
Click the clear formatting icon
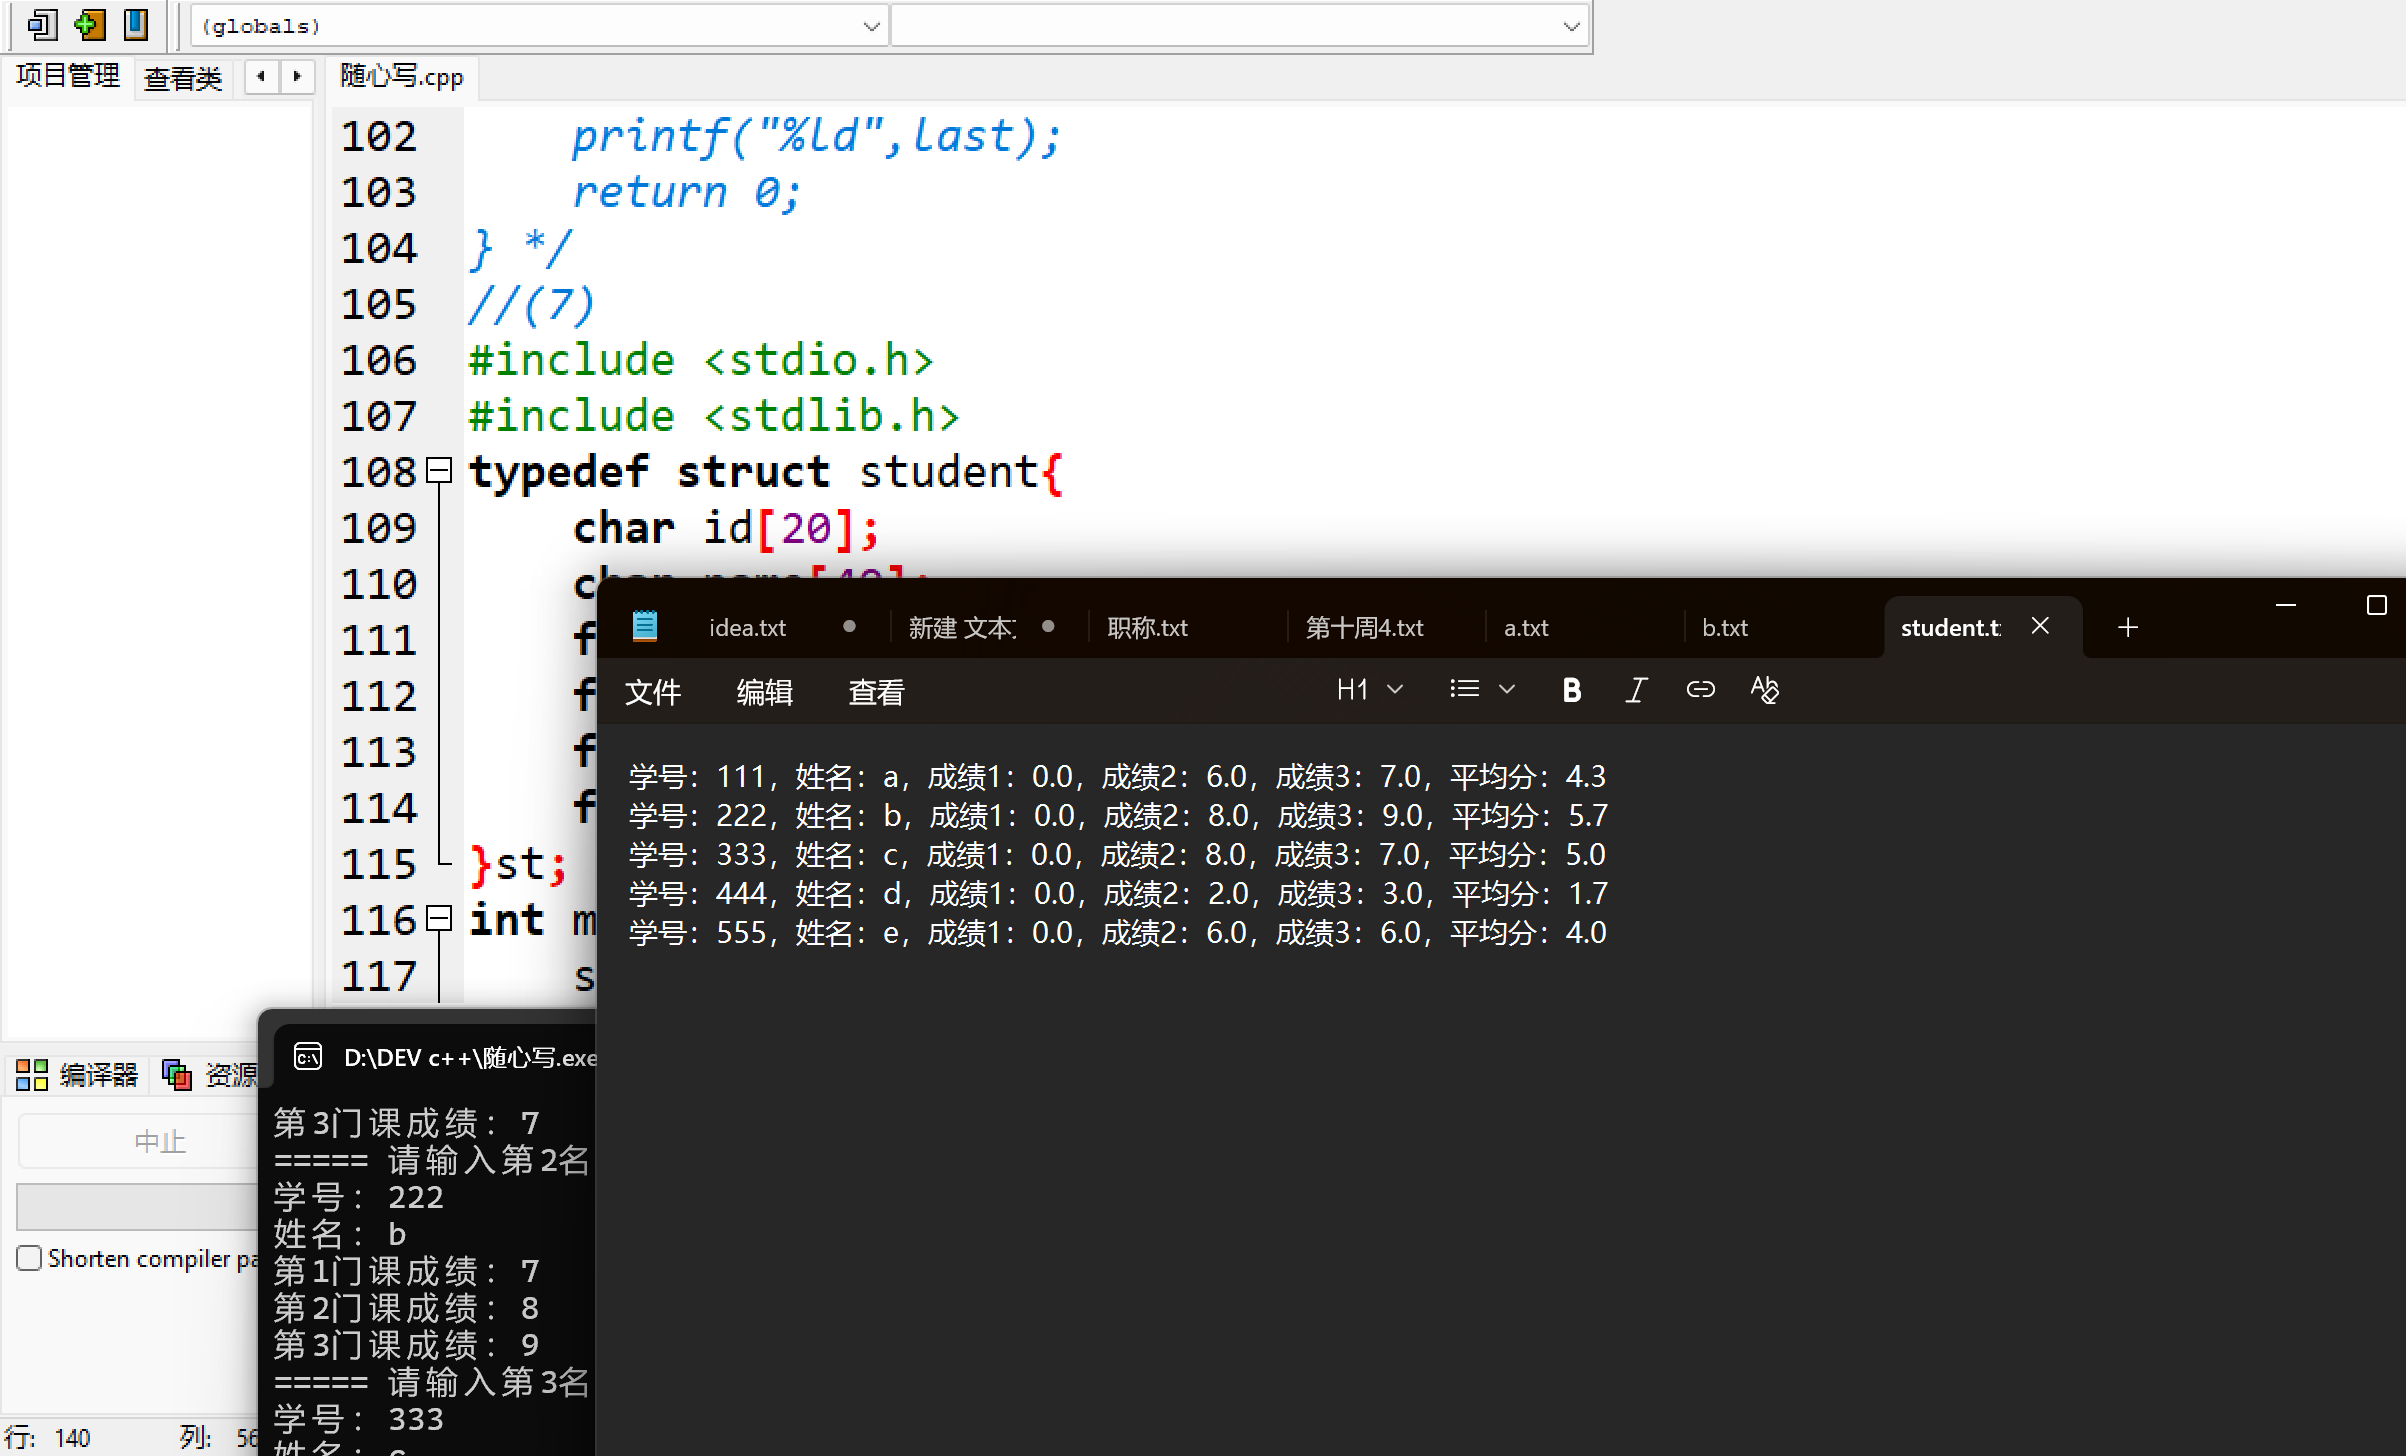coord(1764,690)
